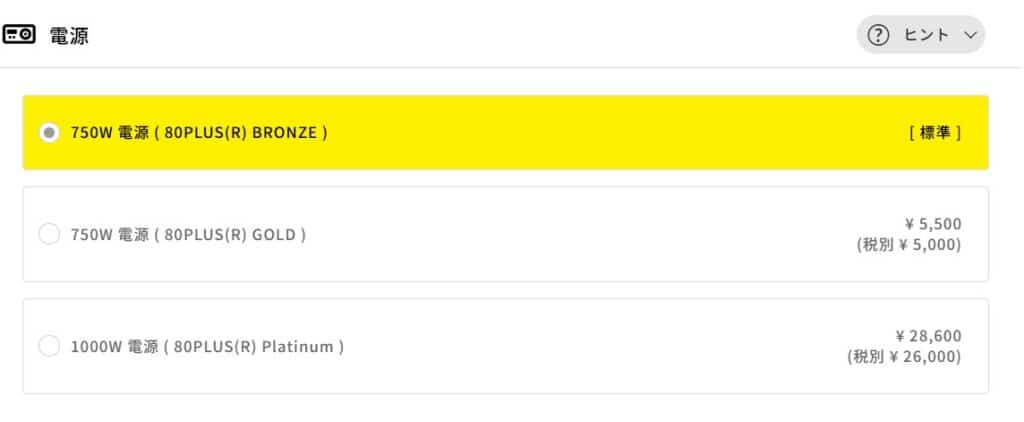This screenshot has height=422, width=1024.
Task: Choose the 1000W Platinum radio button
Action: point(48,347)
